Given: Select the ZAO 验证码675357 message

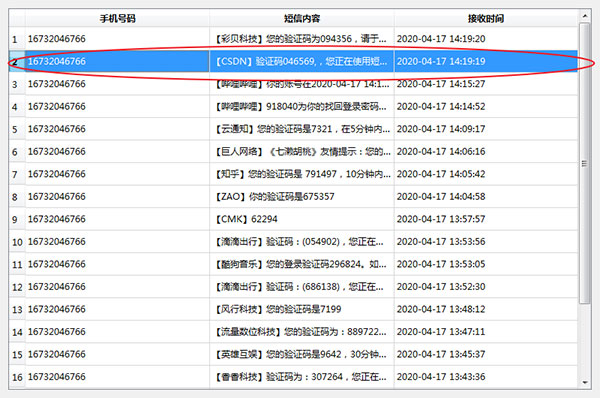Looking at the screenshot, I should coord(302,197).
